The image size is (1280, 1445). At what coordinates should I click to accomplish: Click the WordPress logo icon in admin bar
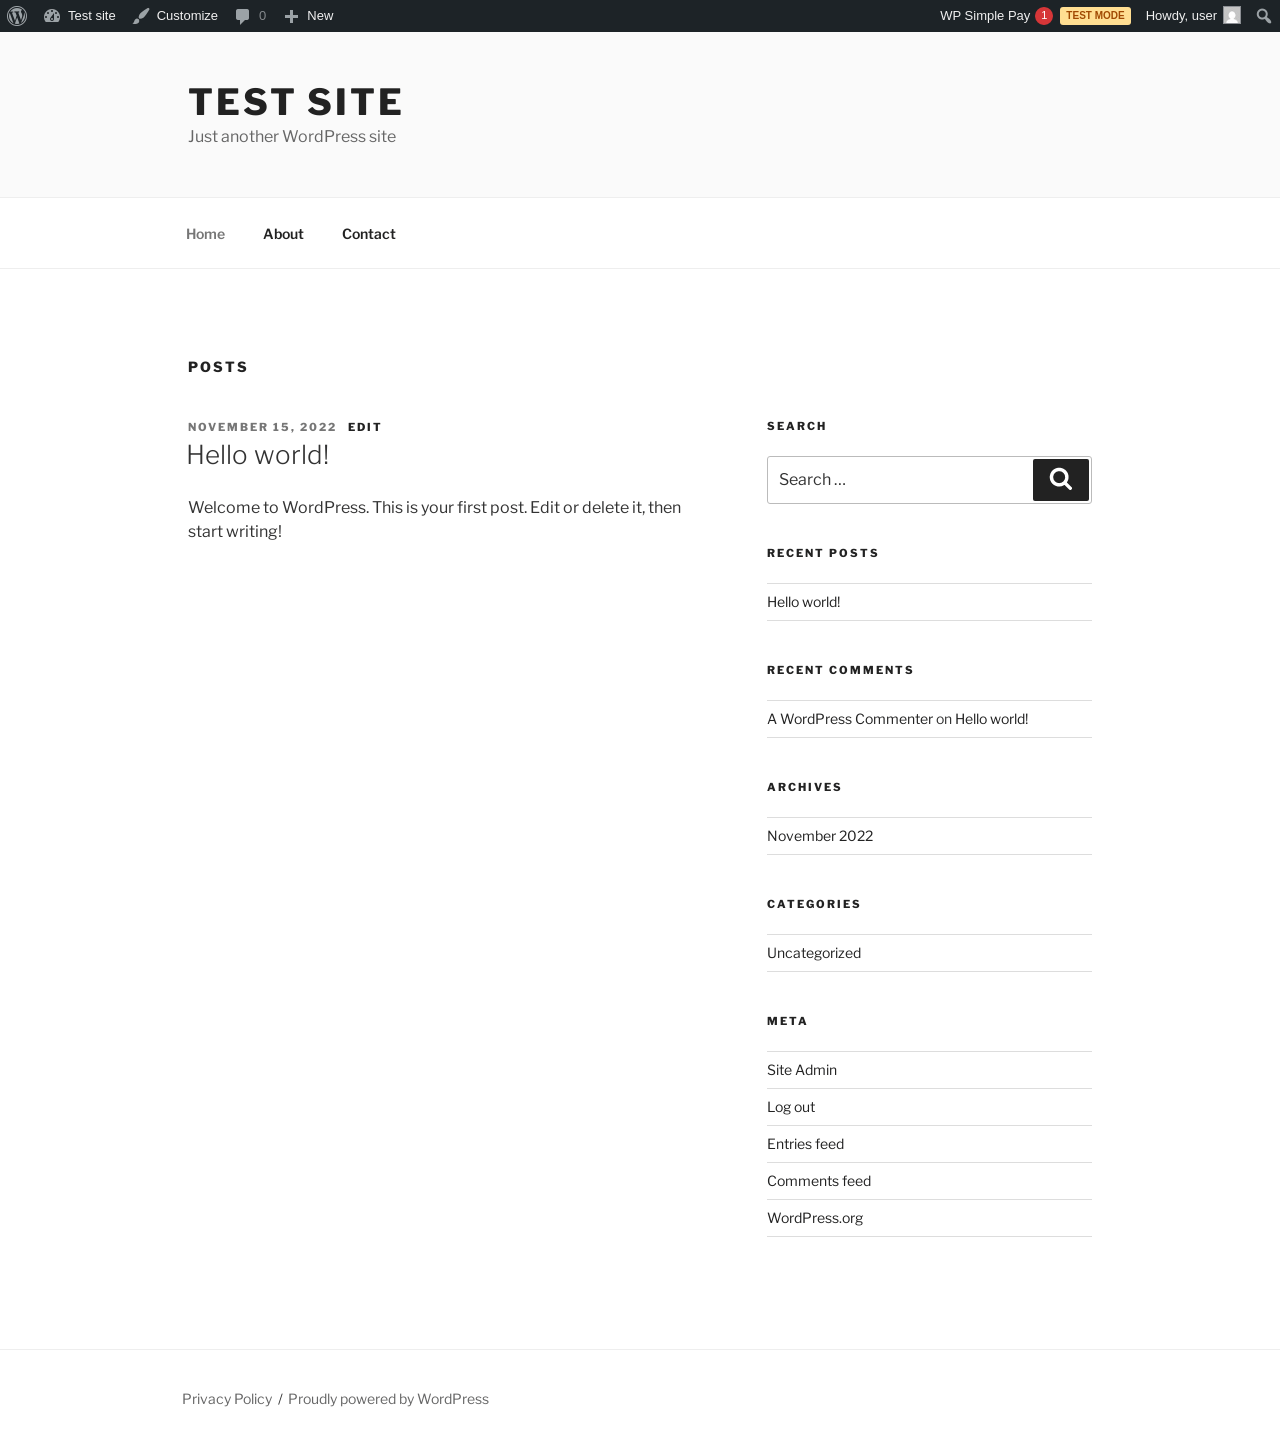click(x=17, y=16)
